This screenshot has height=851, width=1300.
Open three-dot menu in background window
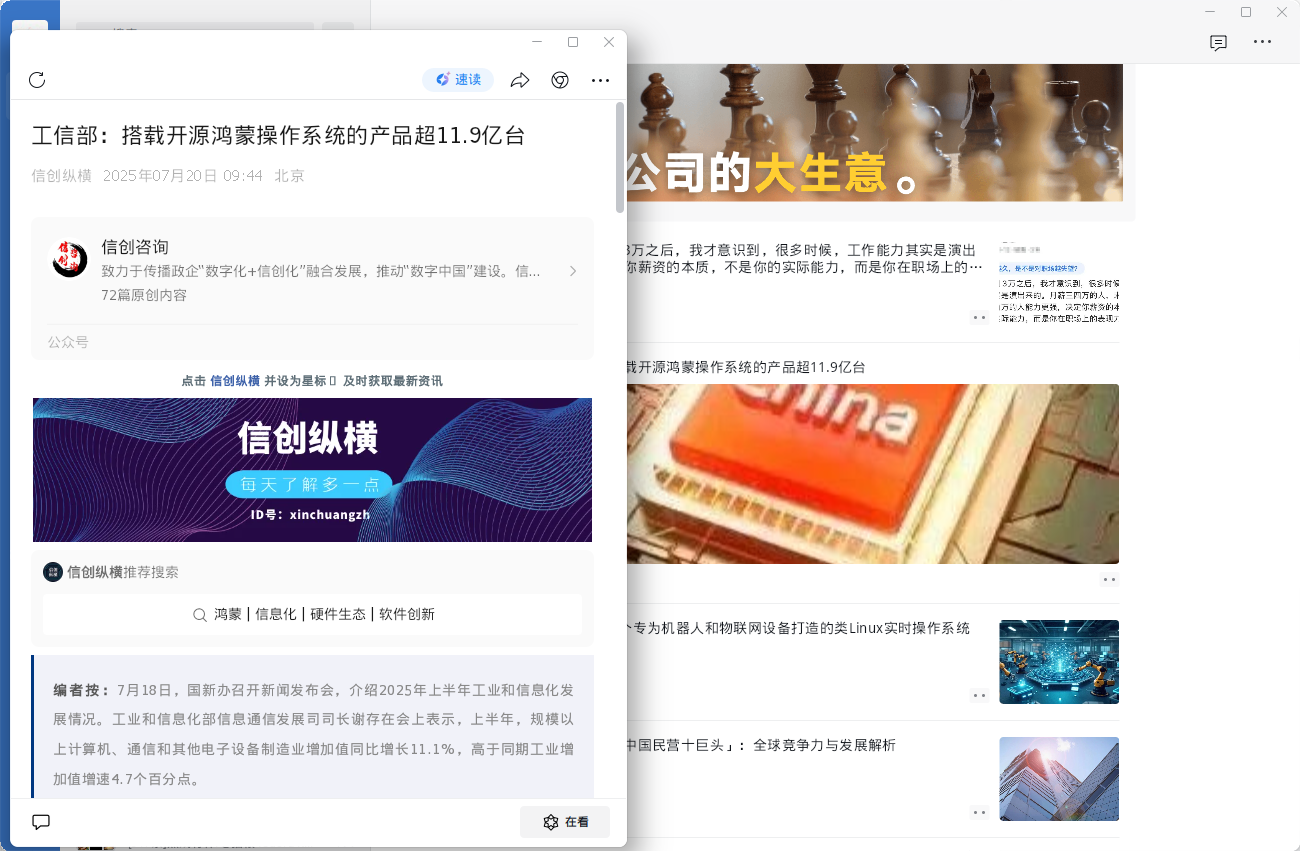coord(1263,42)
